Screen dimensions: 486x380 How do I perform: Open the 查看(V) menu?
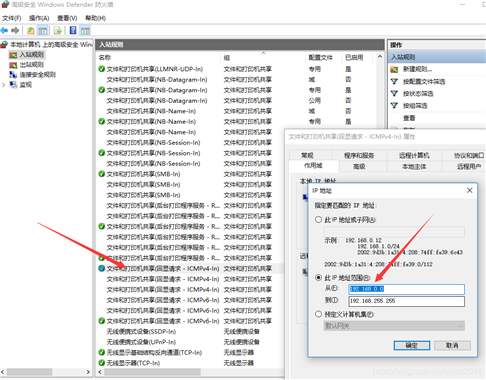[x=67, y=18]
